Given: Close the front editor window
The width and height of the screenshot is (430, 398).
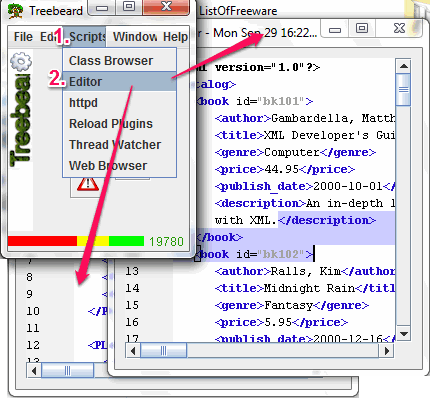Looking at the screenshot, I should pos(399,28).
